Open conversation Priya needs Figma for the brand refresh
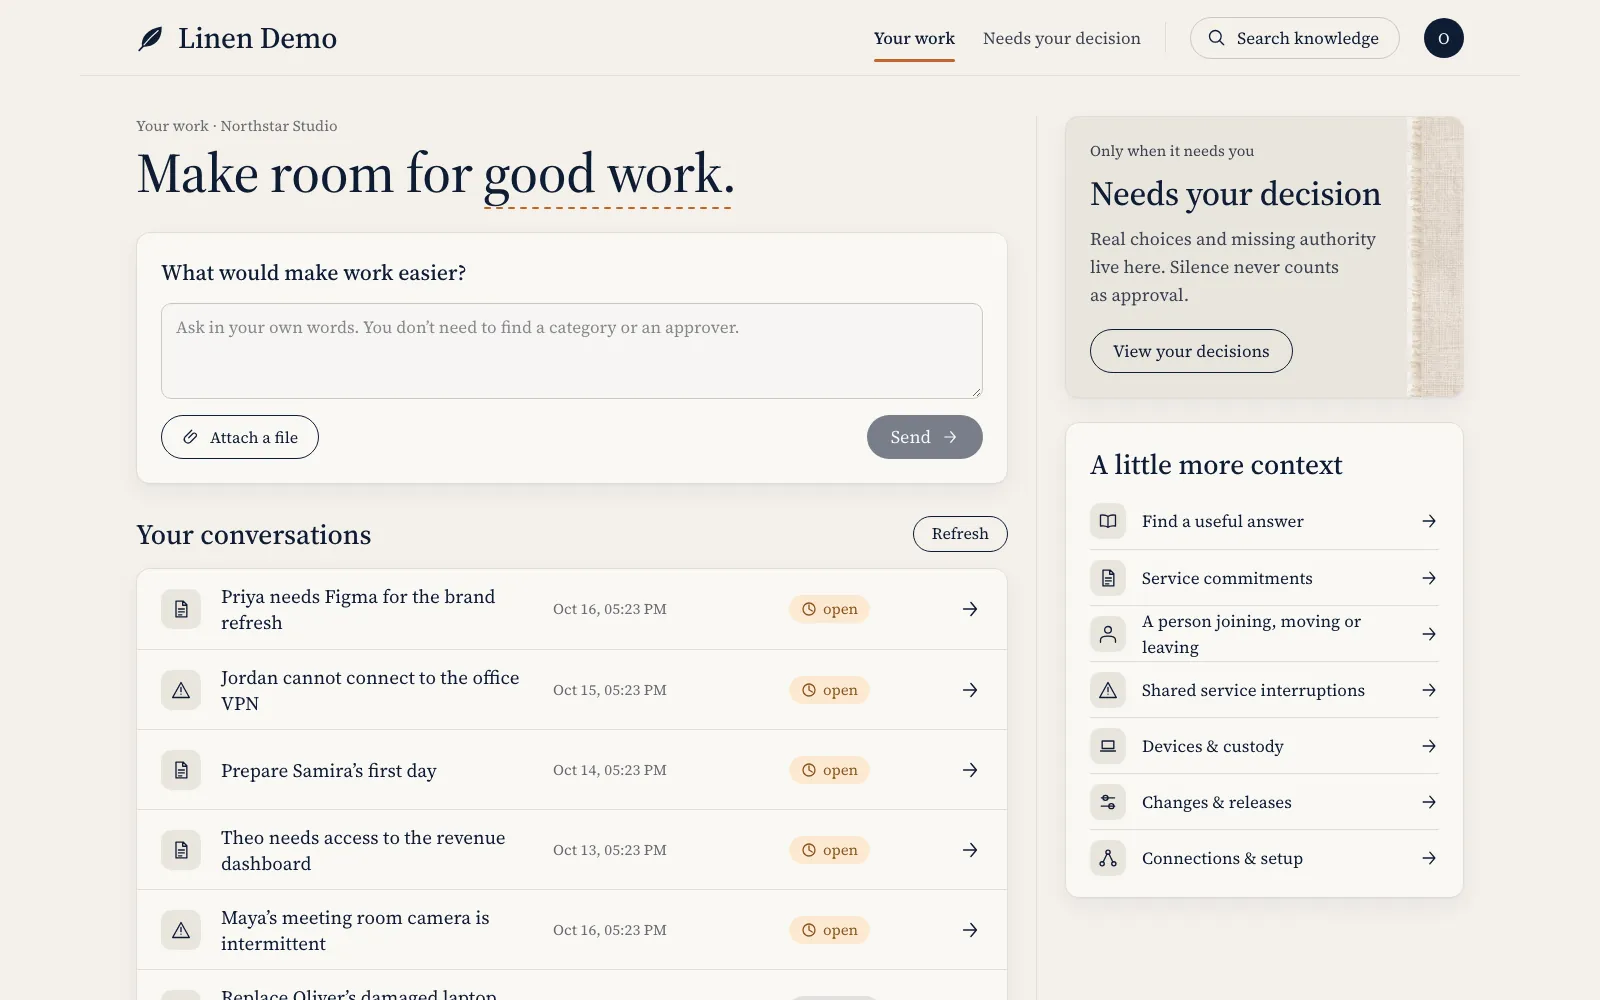 tap(572, 609)
